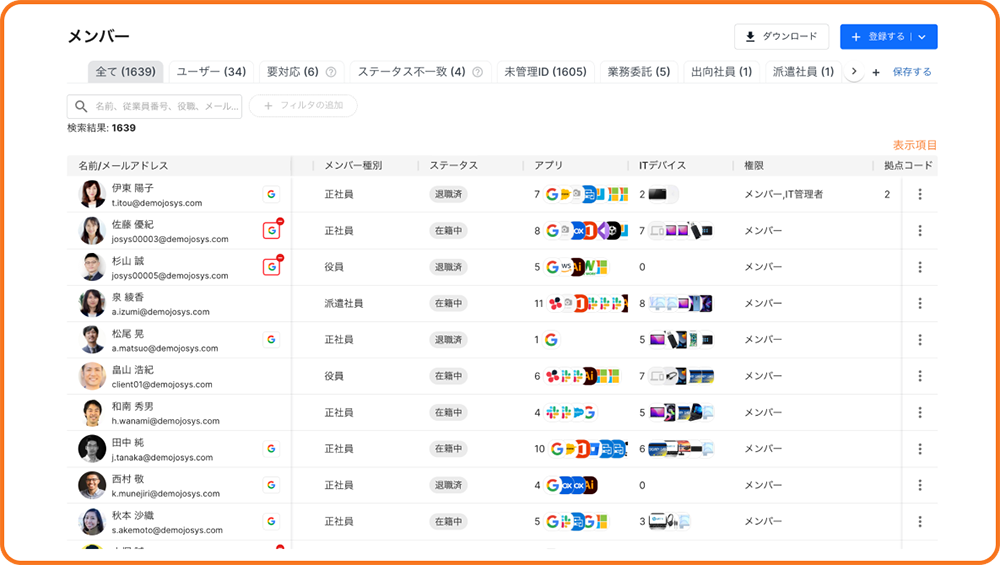Show more tabs with right chevron
1000x565 pixels.
[854, 71]
